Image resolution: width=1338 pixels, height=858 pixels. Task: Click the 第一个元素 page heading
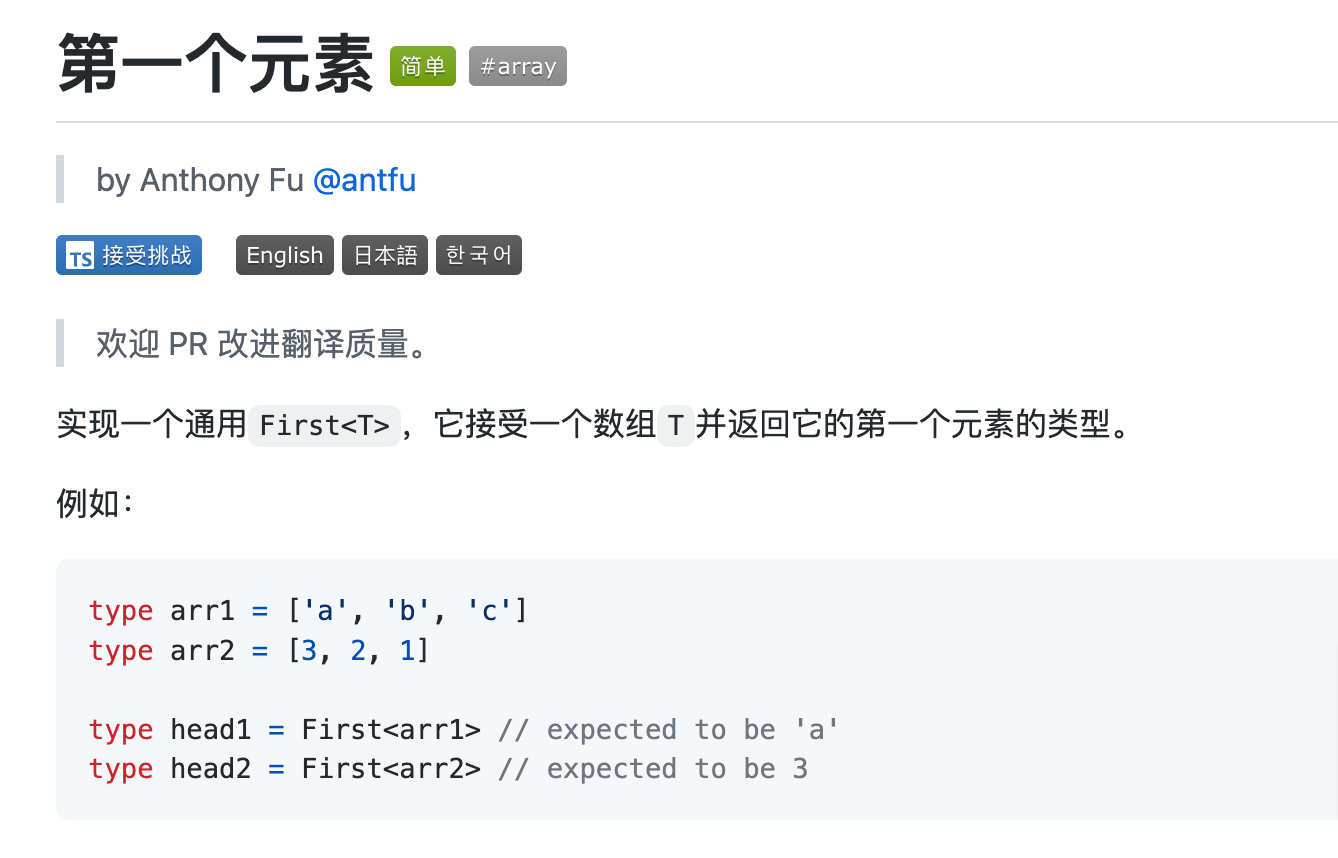(215, 64)
